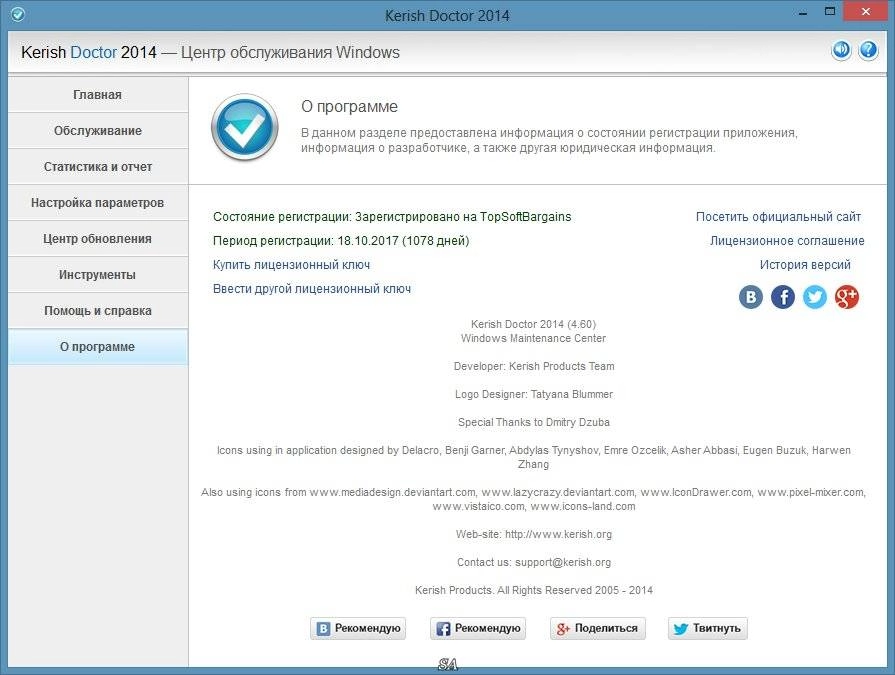Click the Contact us support@kerish.org text
Screen dimensions: 895x675
tap(534, 562)
